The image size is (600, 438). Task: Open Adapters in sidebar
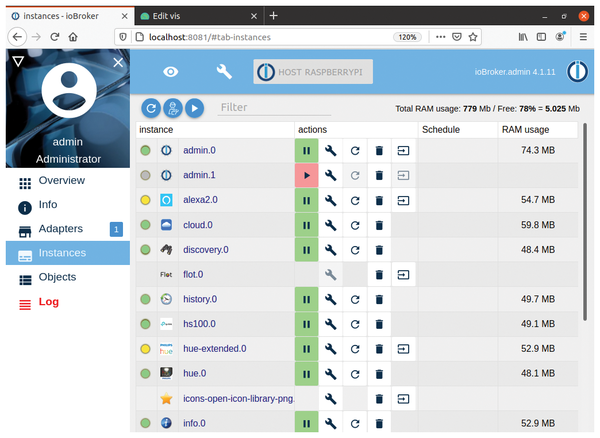pos(68,230)
